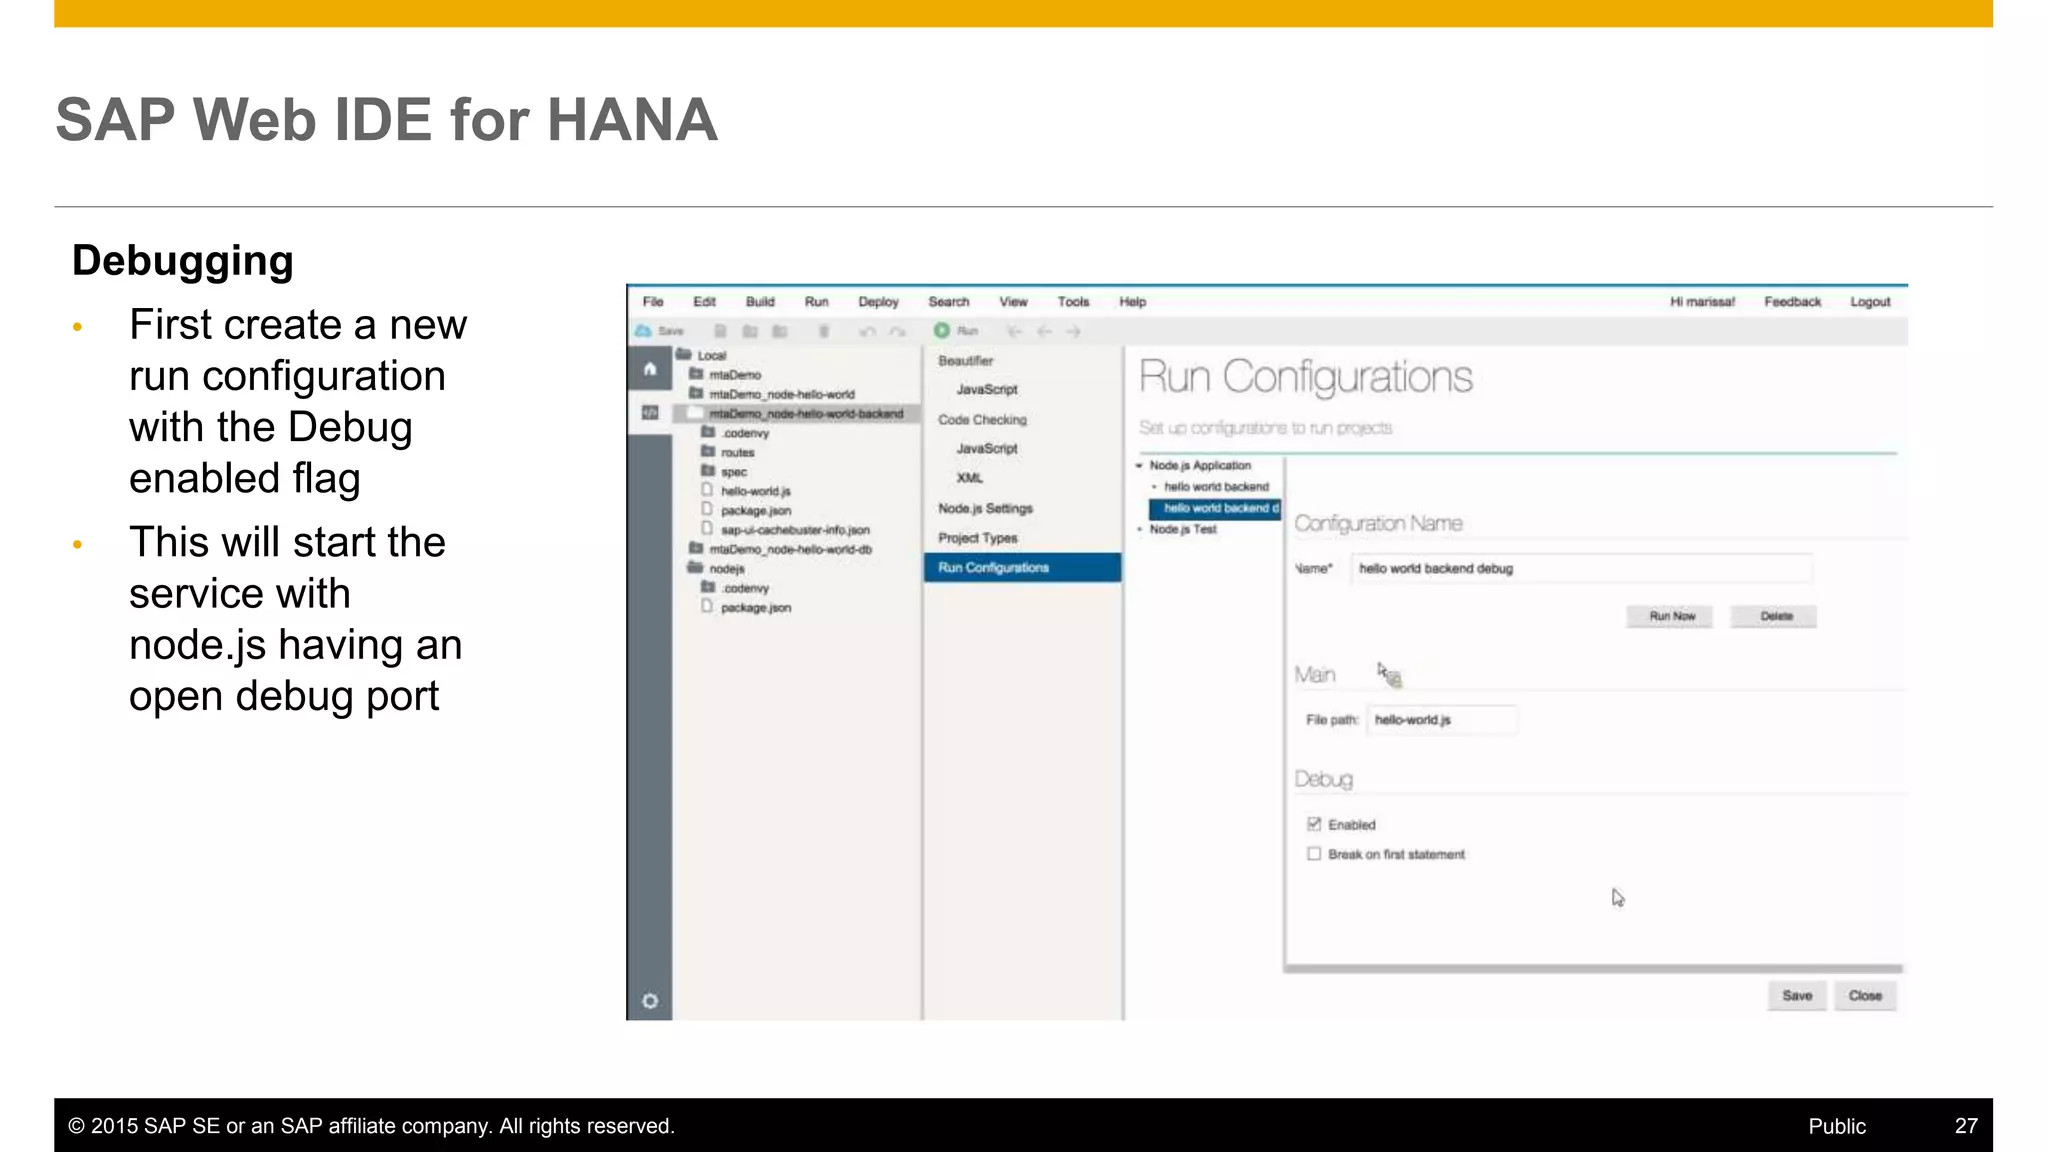The image size is (2048, 1152).
Task: Open the Edit menu
Action: 705,302
